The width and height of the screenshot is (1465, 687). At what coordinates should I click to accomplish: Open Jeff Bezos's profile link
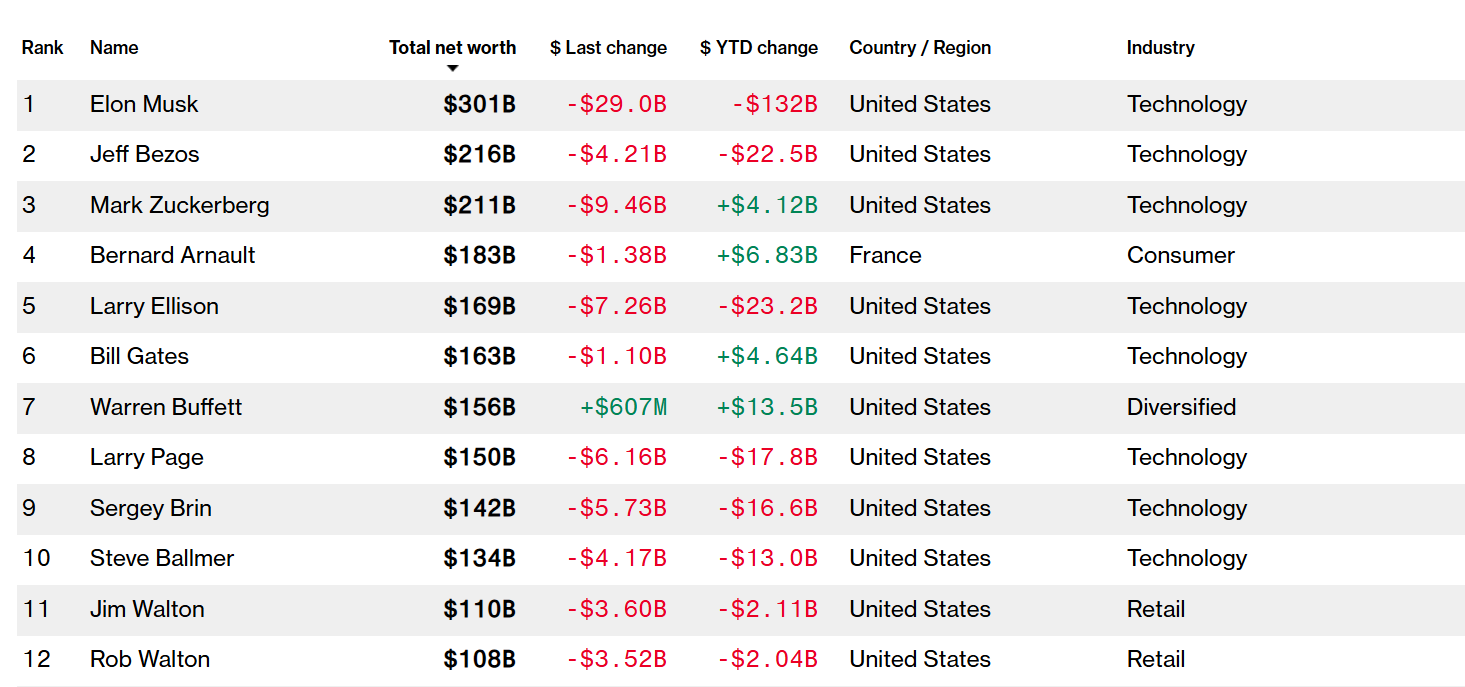[144, 154]
